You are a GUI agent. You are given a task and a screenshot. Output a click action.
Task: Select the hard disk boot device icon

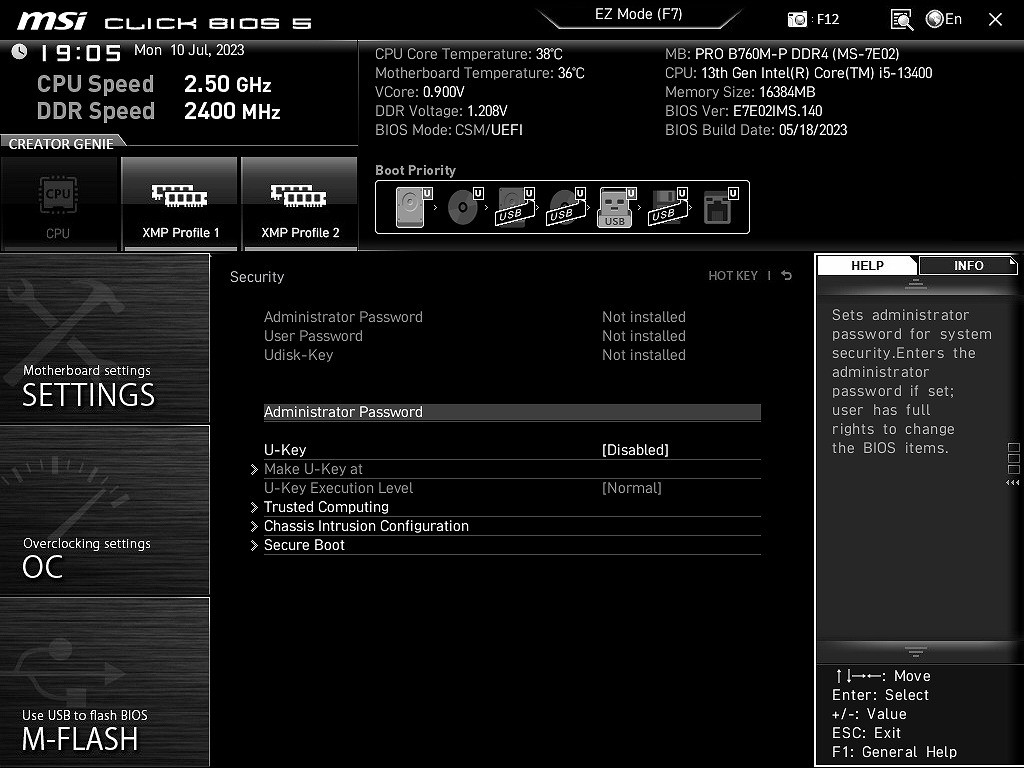click(x=409, y=208)
